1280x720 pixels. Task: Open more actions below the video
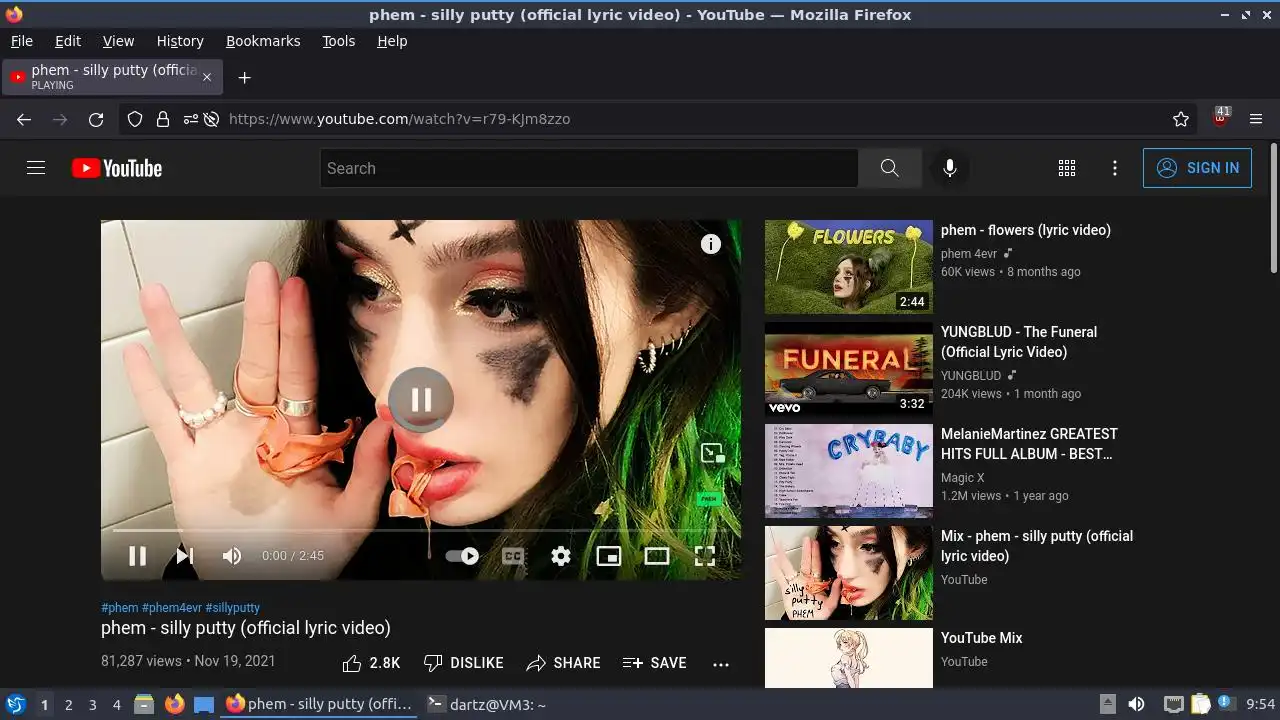coord(721,663)
